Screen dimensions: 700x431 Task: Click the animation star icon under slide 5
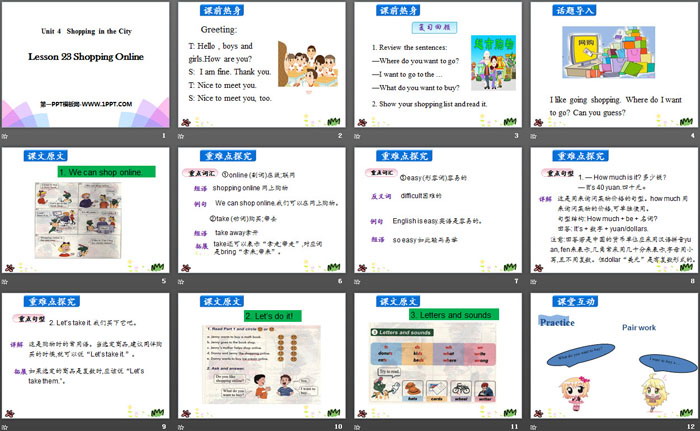(x=5, y=281)
